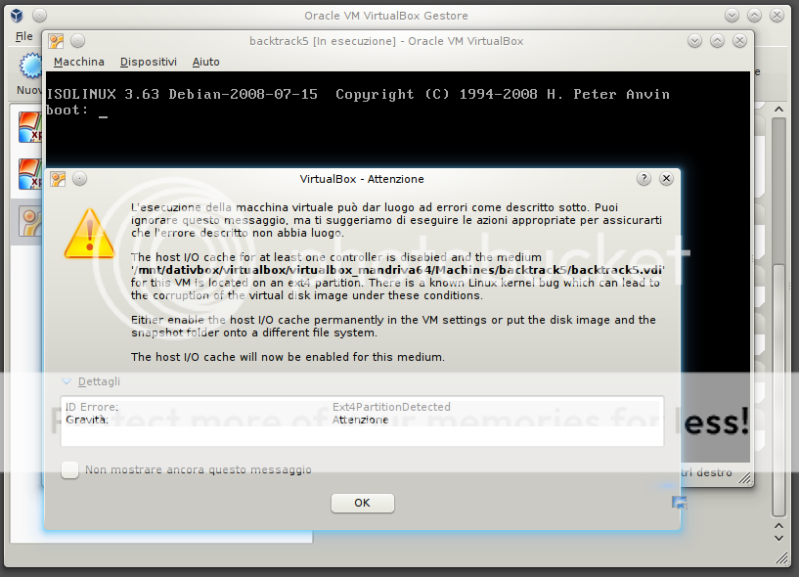Click OK in the Attenzione dialog

[x=362, y=503]
